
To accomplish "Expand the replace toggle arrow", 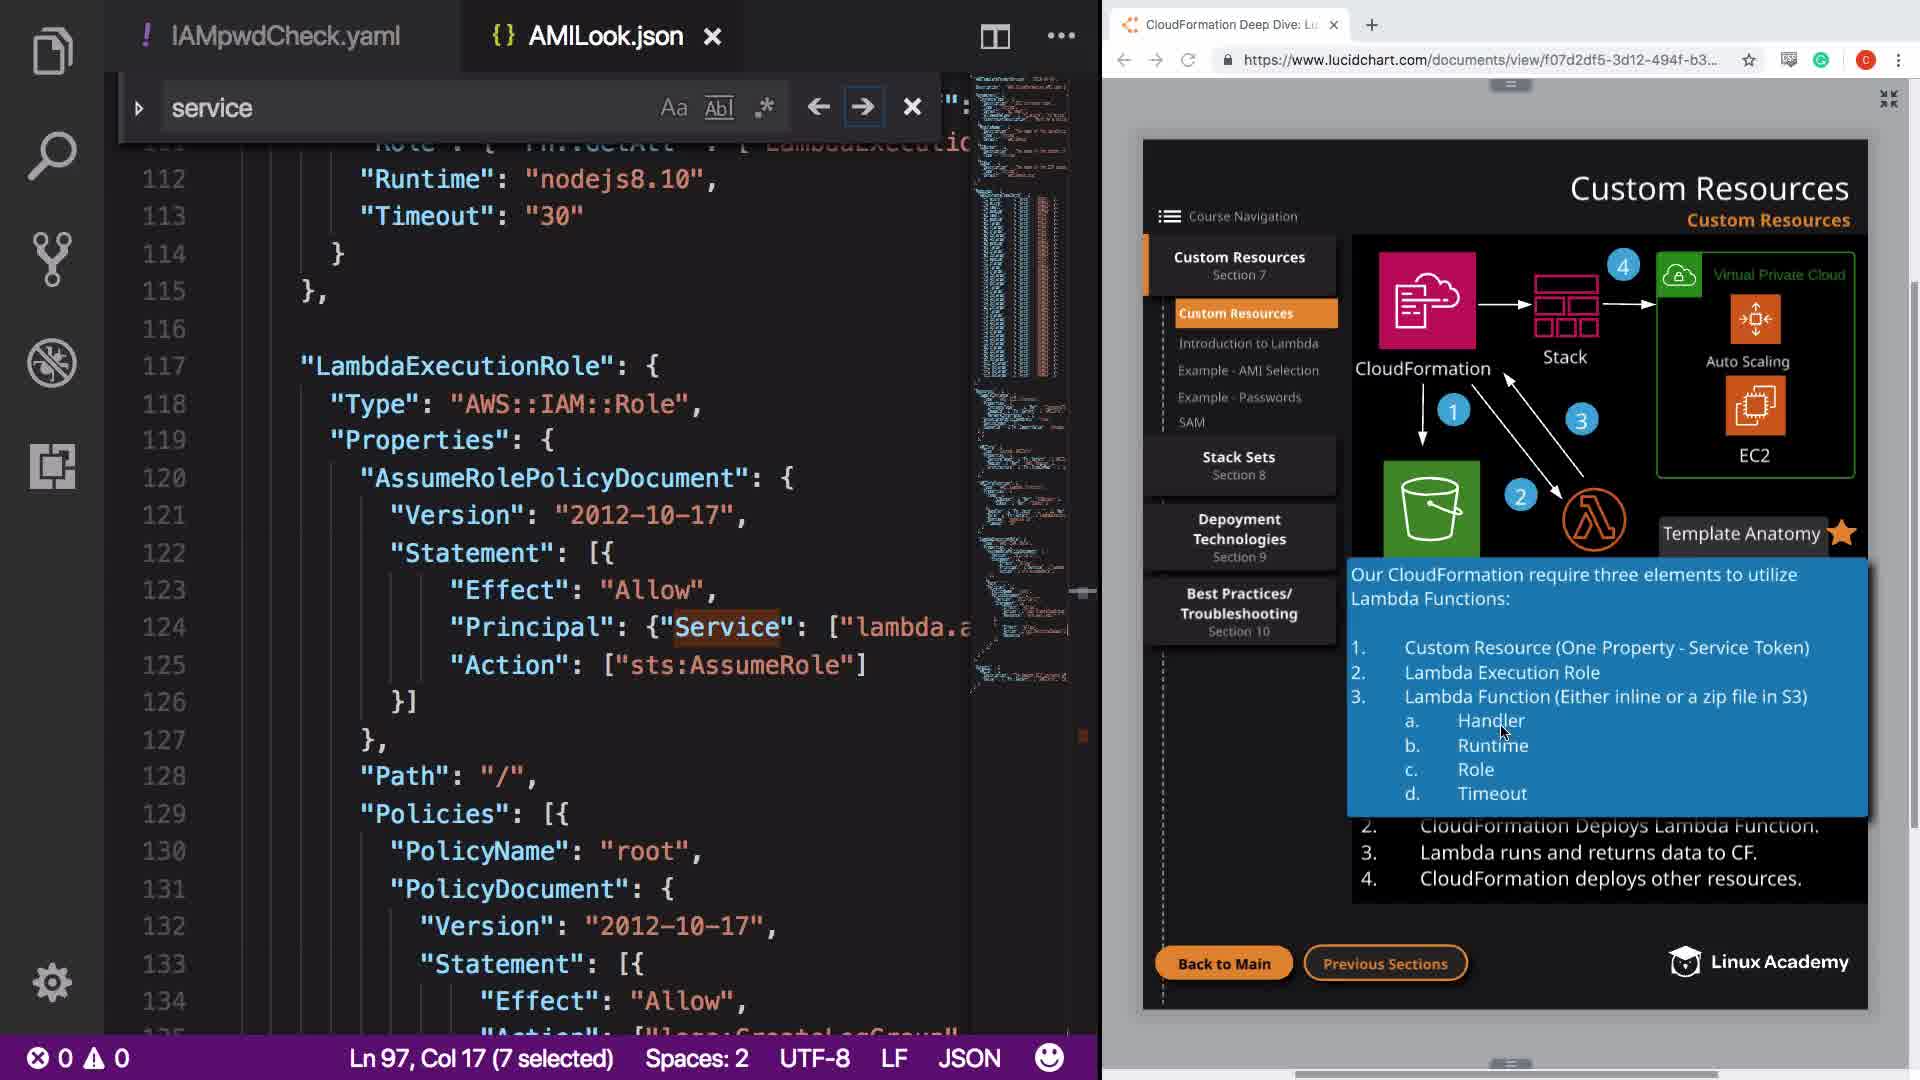I will click(139, 108).
